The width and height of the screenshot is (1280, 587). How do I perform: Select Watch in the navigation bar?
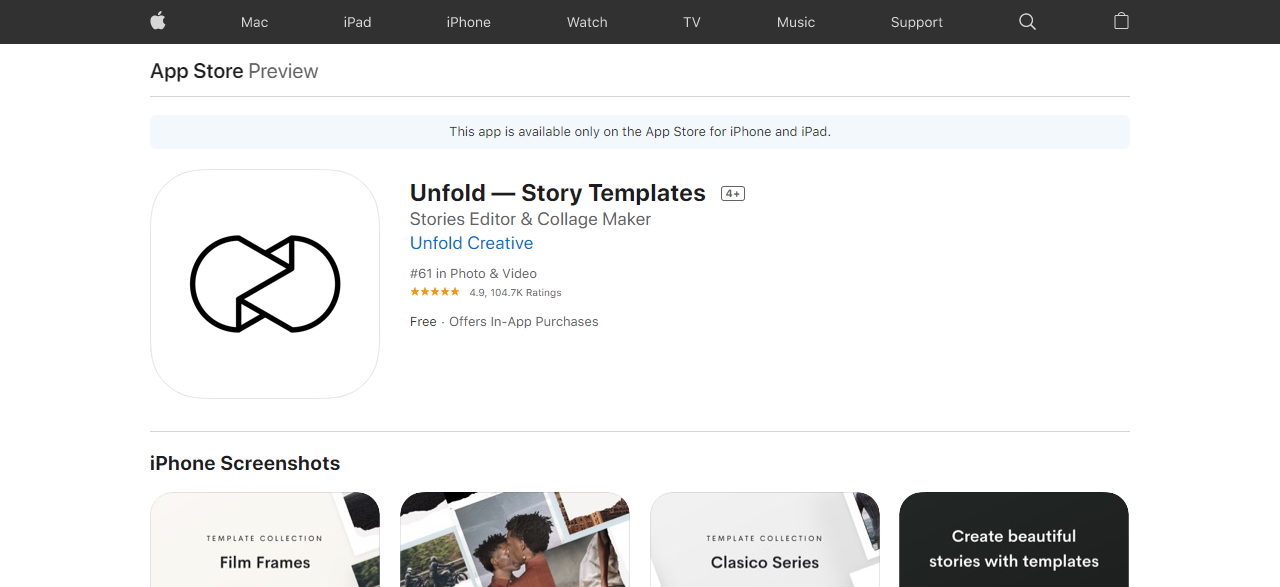click(587, 22)
